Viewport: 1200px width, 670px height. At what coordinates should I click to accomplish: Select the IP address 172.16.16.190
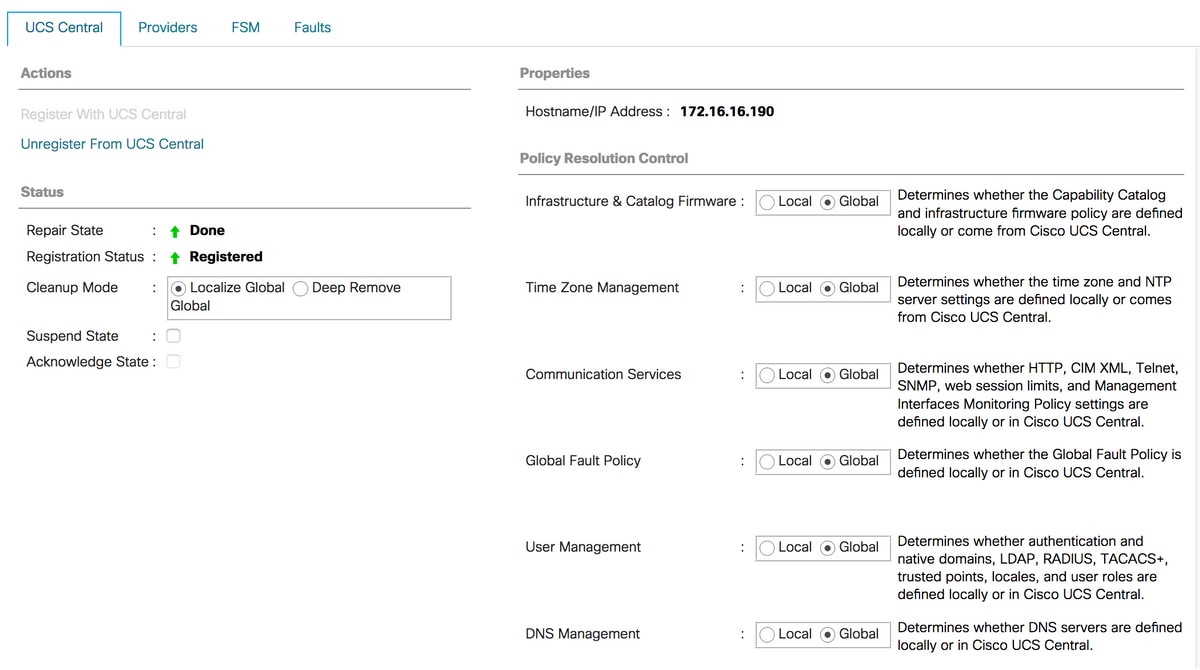click(x=727, y=111)
